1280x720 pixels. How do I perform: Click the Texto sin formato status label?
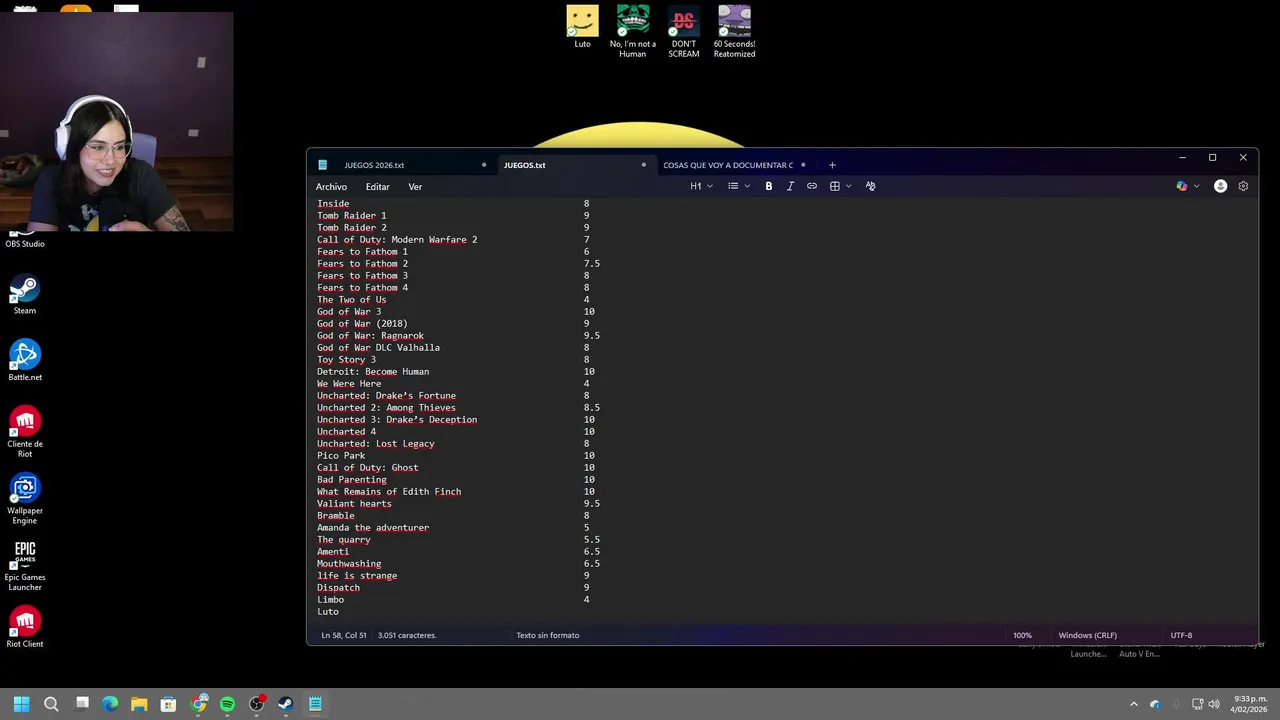[x=547, y=635]
